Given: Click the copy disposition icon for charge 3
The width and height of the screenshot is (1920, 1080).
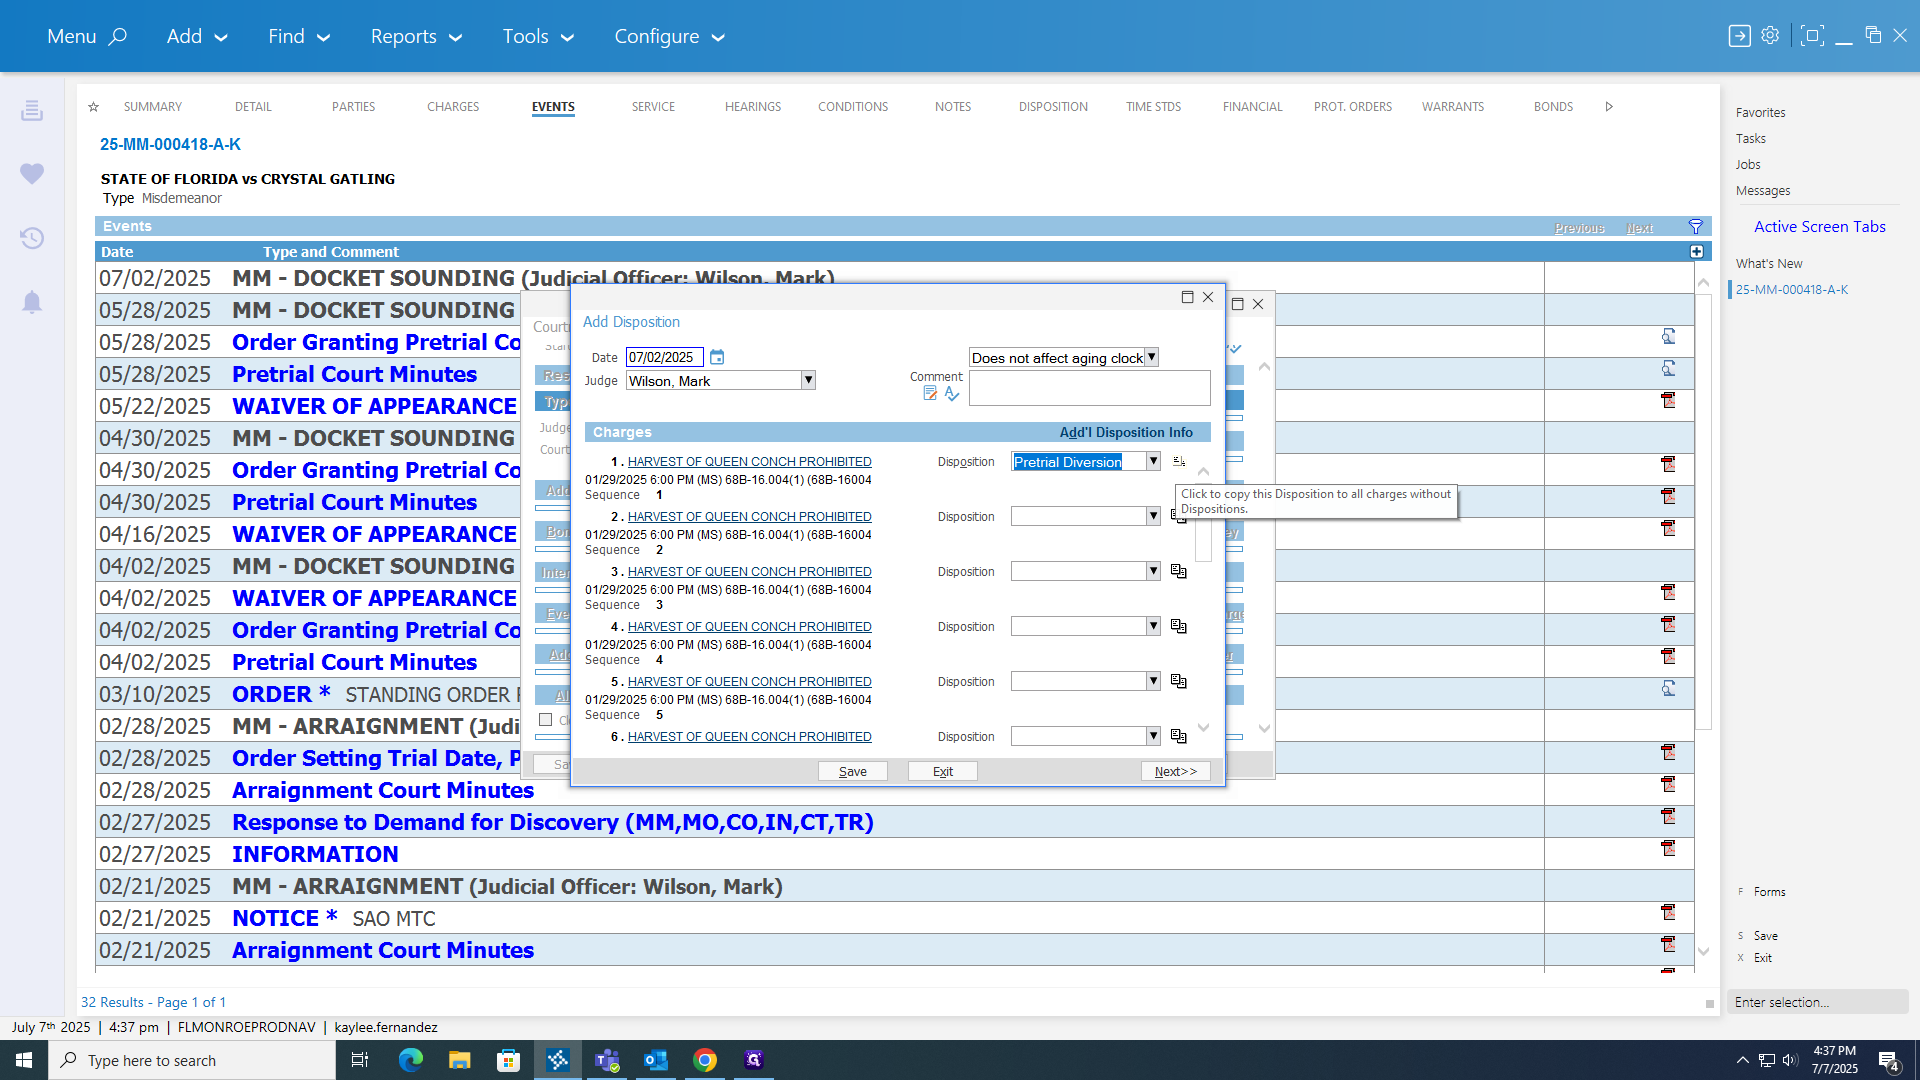Looking at the screenshot, I should pyautogui.click(x=1179, y=571).
